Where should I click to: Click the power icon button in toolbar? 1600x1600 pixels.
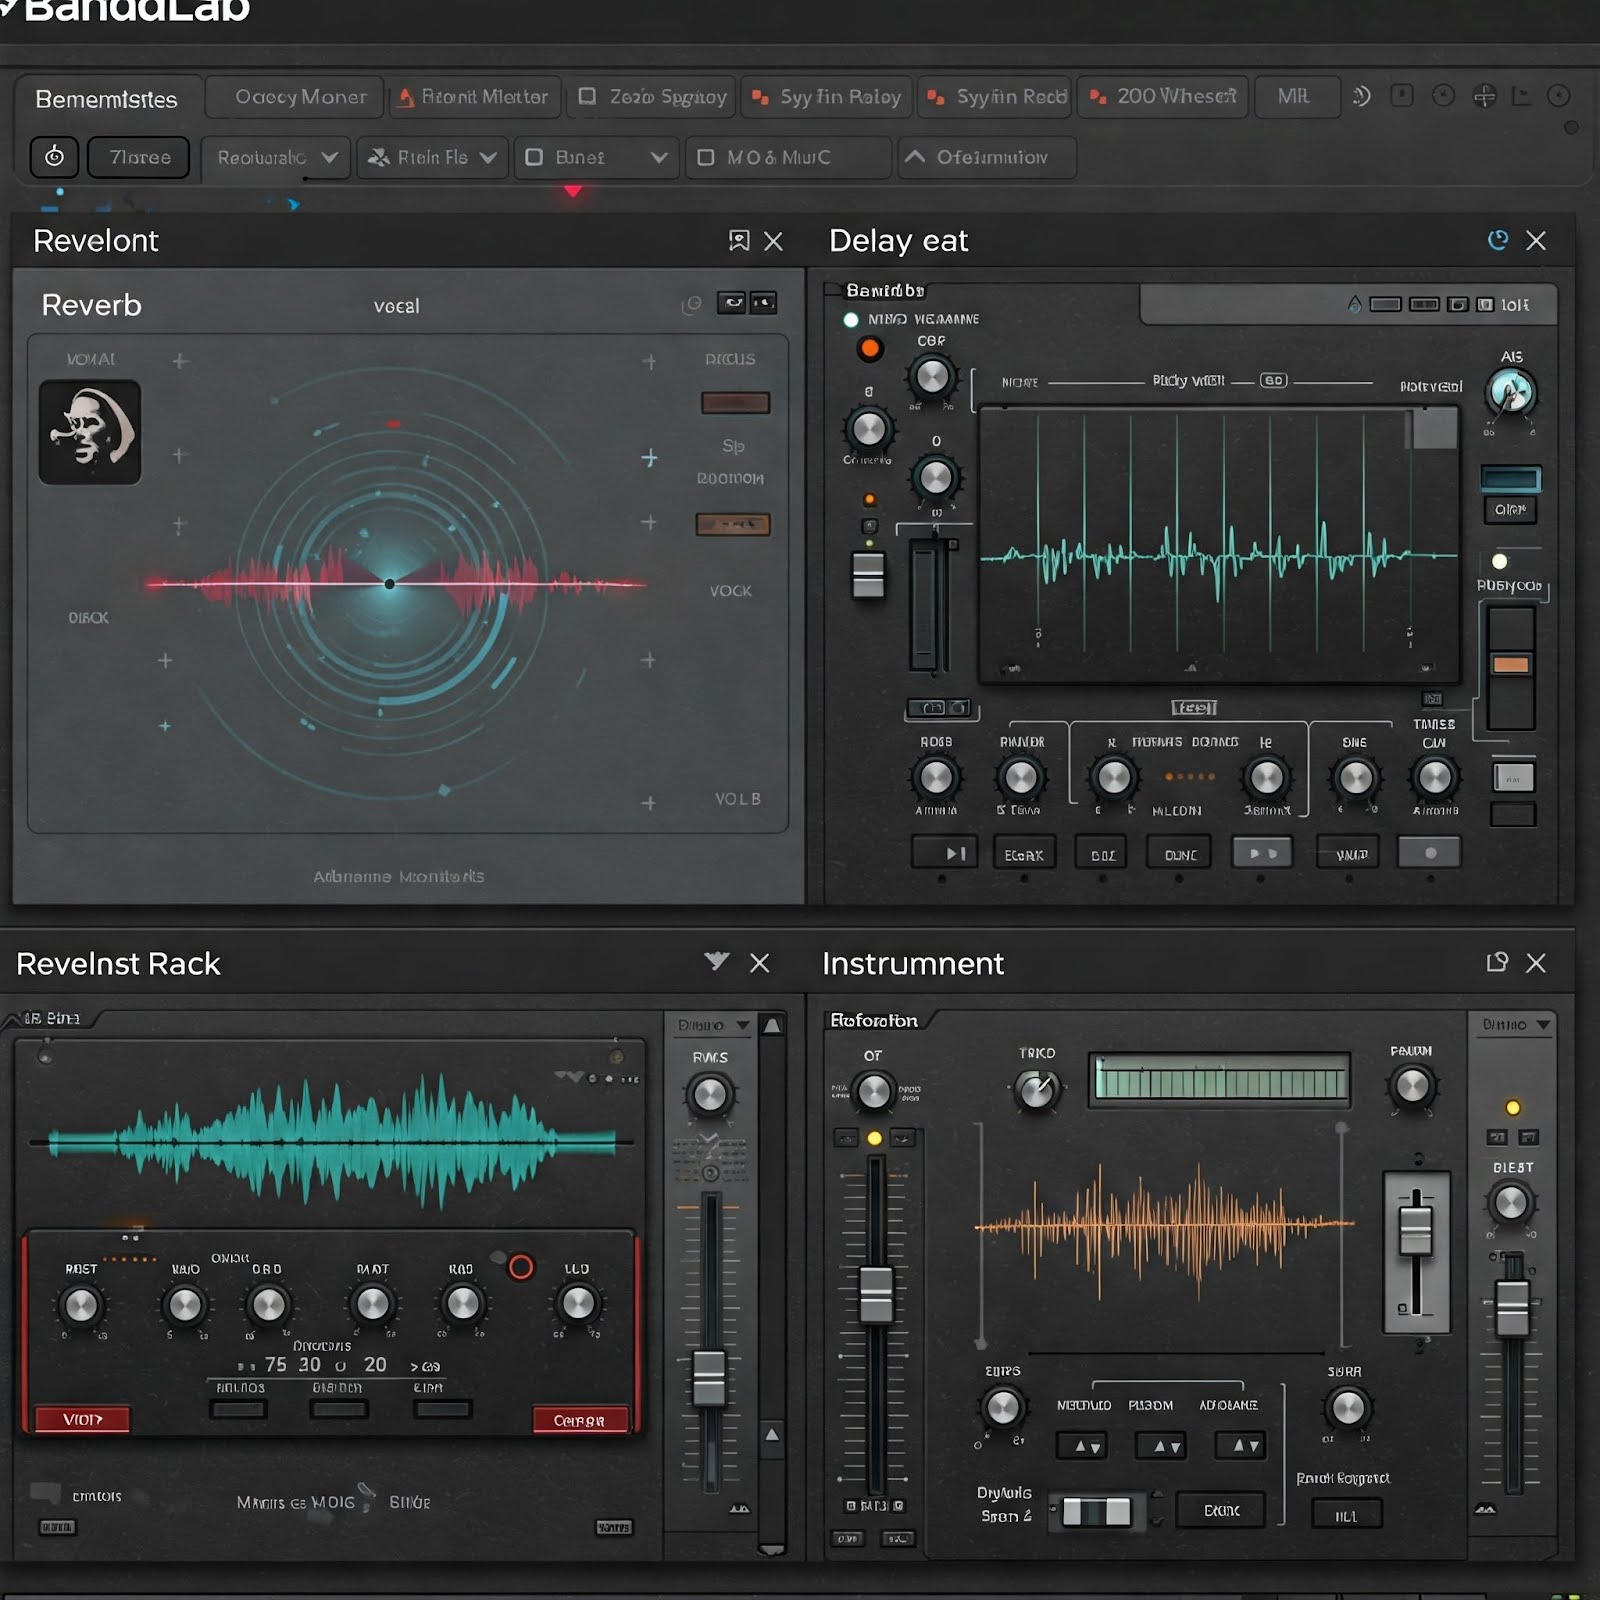tap(54, 157)
